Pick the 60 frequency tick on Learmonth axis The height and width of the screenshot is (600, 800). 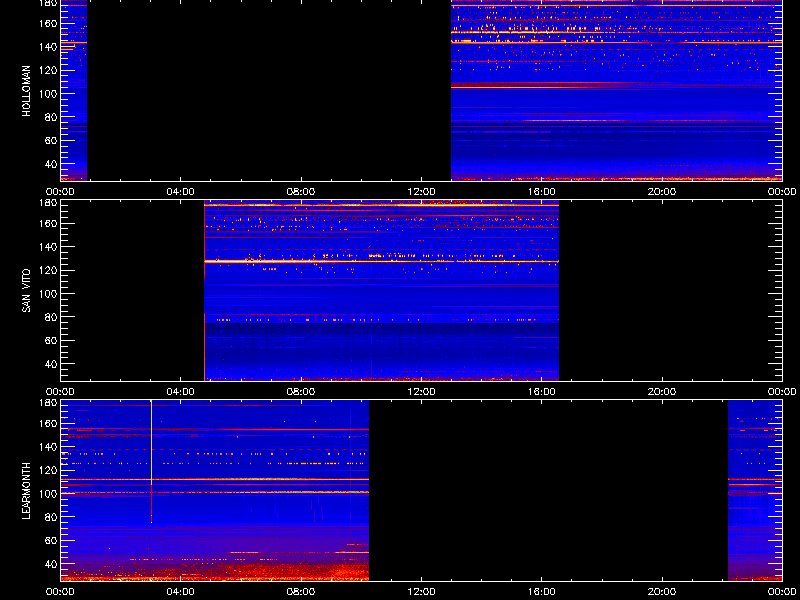click(51, 540)
